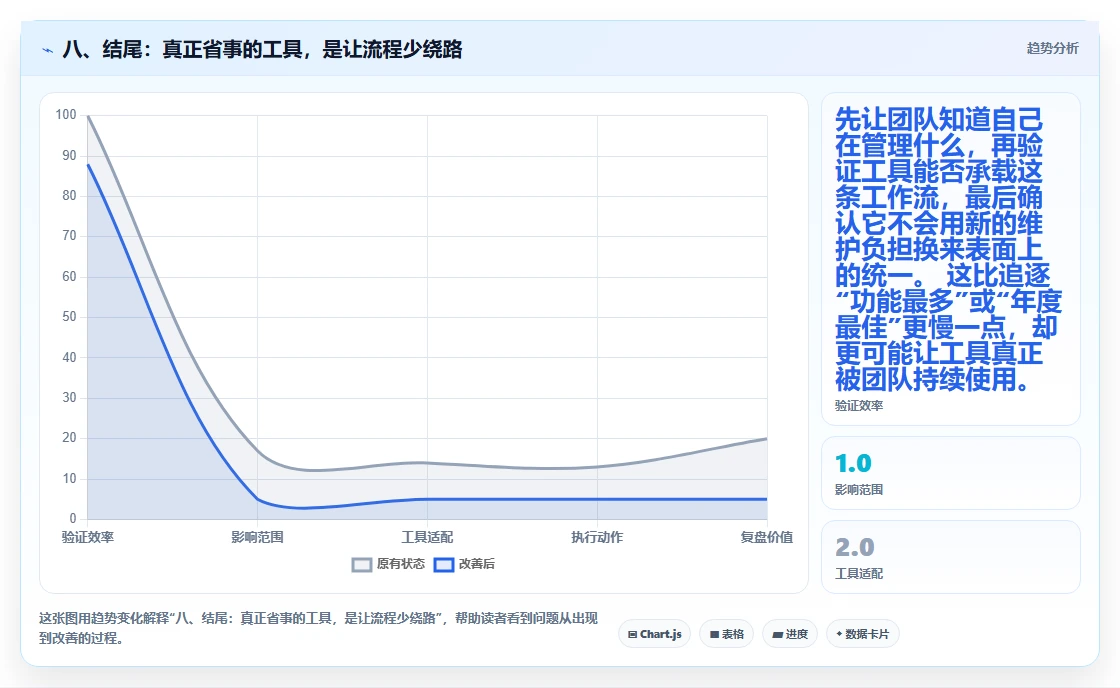Click the 影响范围 x-axis label
The height and width of the screenshot is (688, 1120).
[x=257, y=537]
